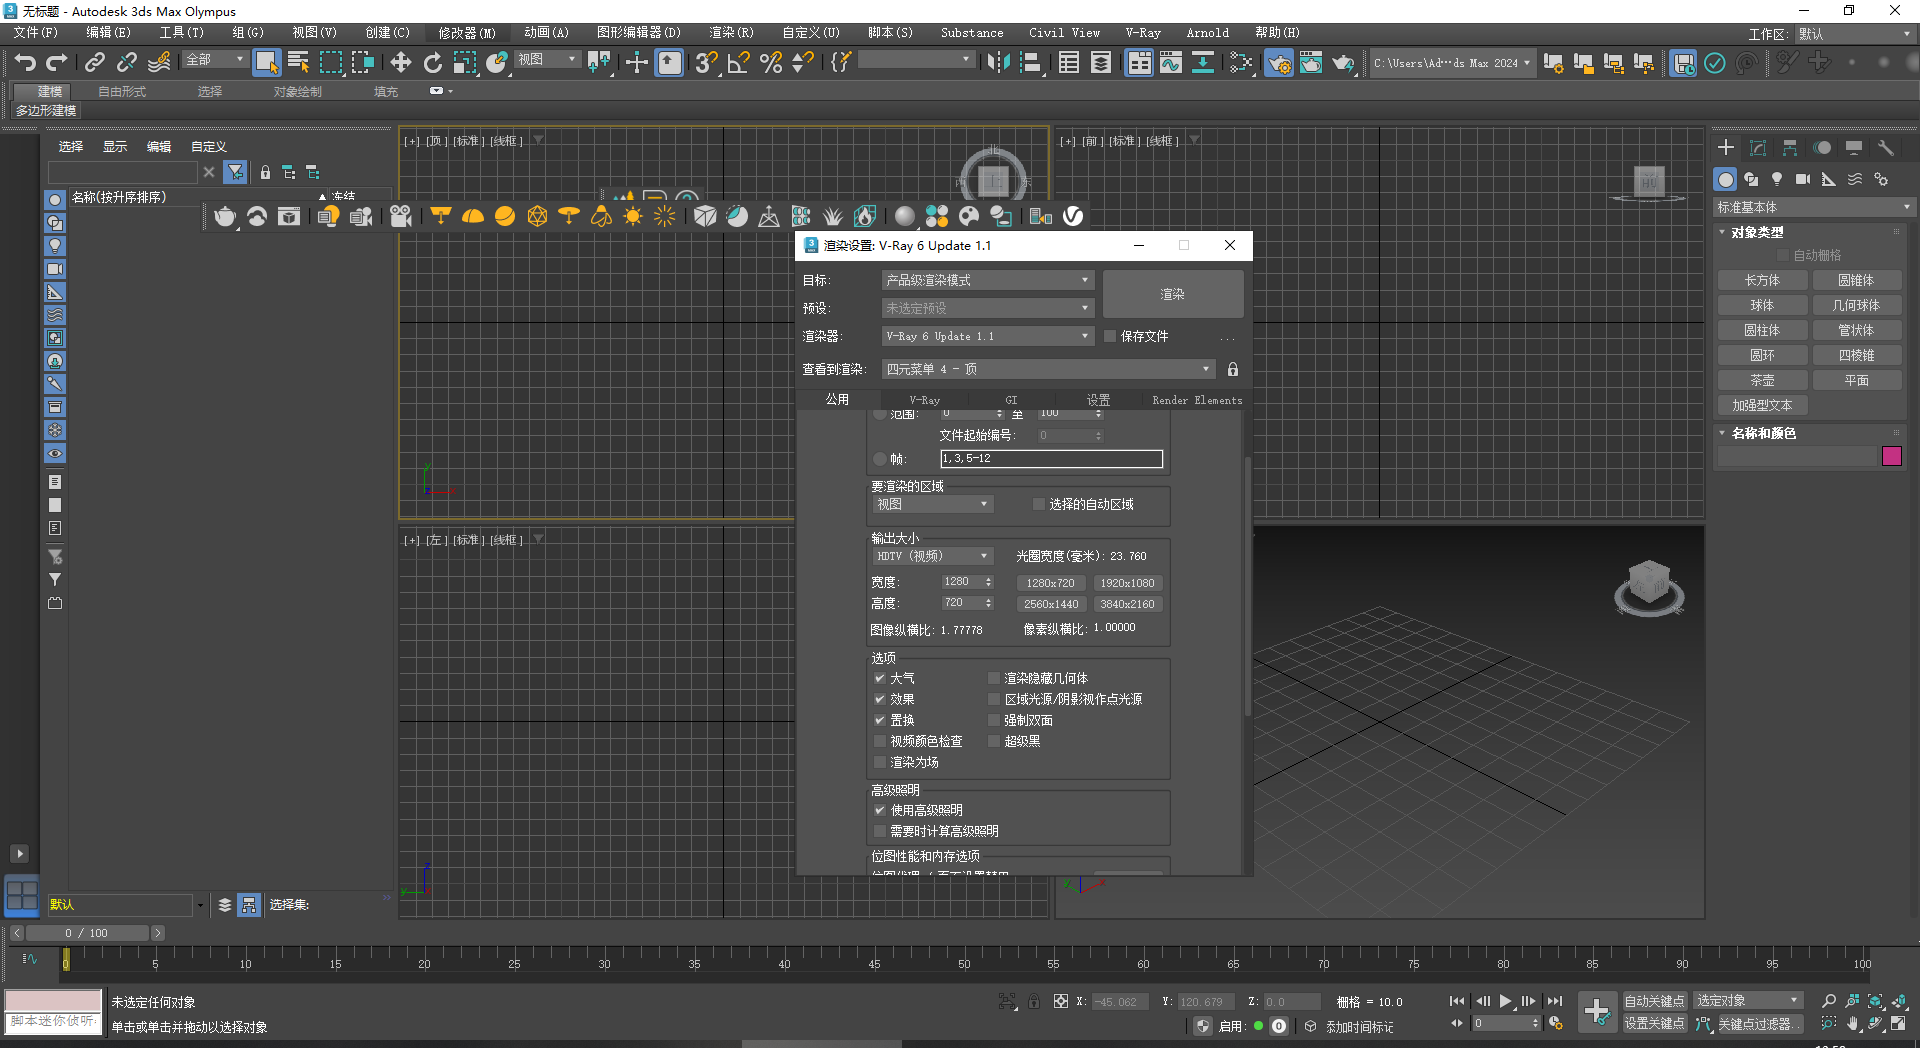The height and width of the screenshot is (1048, 1920).
Task: Open the 输出大小 dropdown set to HDTV
Action: point(931,555)
